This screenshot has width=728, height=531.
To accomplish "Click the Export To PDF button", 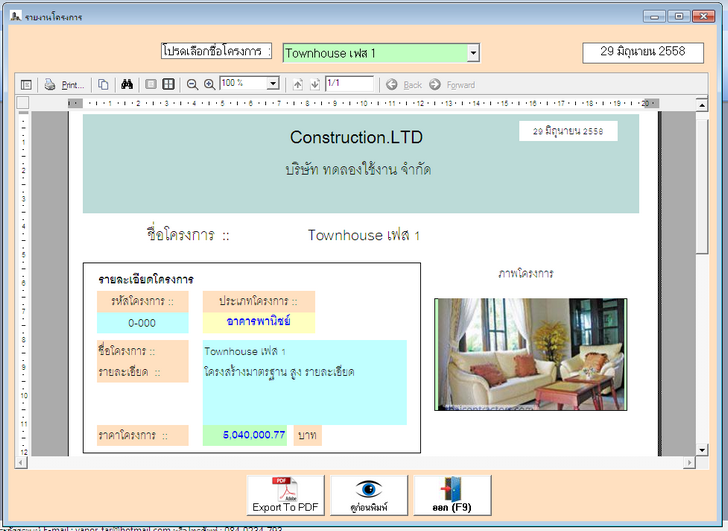I will click(285, 495).
